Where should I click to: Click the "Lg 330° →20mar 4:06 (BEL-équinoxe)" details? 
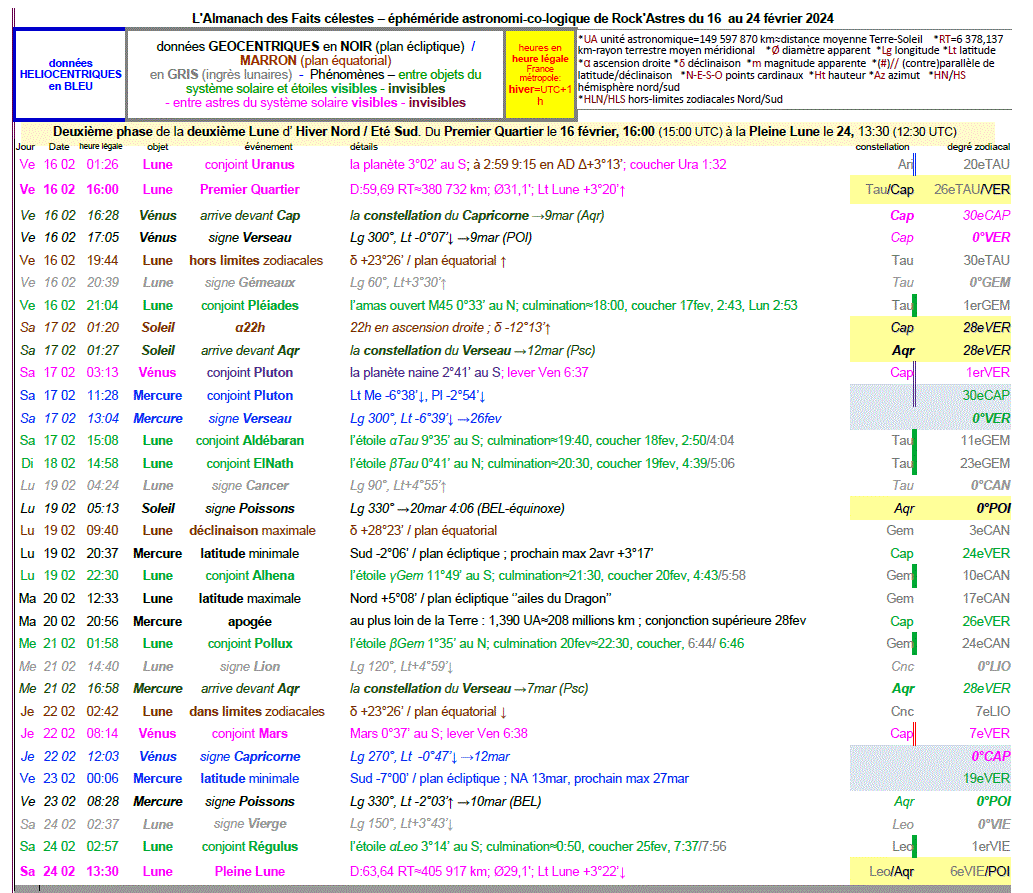(x=457, y=509)
